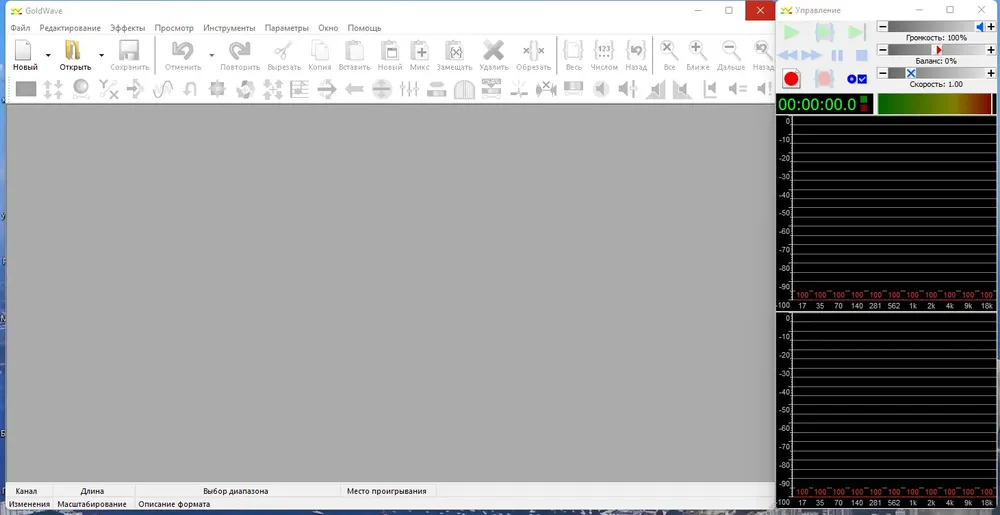Click the globe-shaped Doppler effect icon

coord(80,89)
